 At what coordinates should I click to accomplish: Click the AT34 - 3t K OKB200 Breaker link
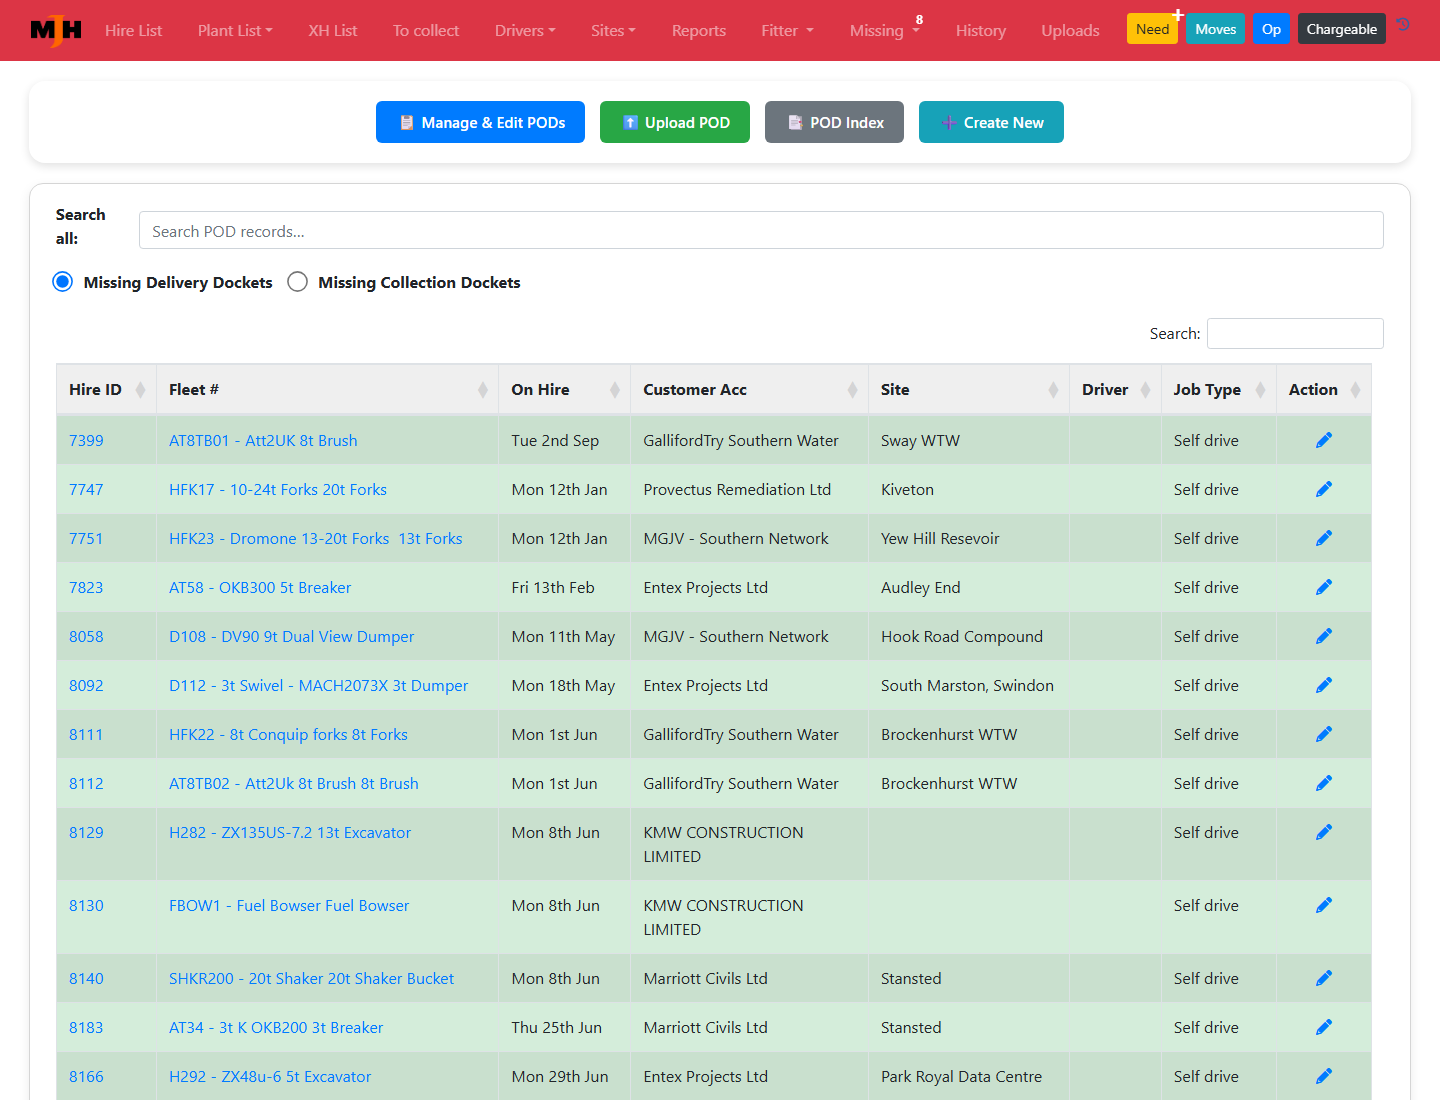(x=276, y=1027)
